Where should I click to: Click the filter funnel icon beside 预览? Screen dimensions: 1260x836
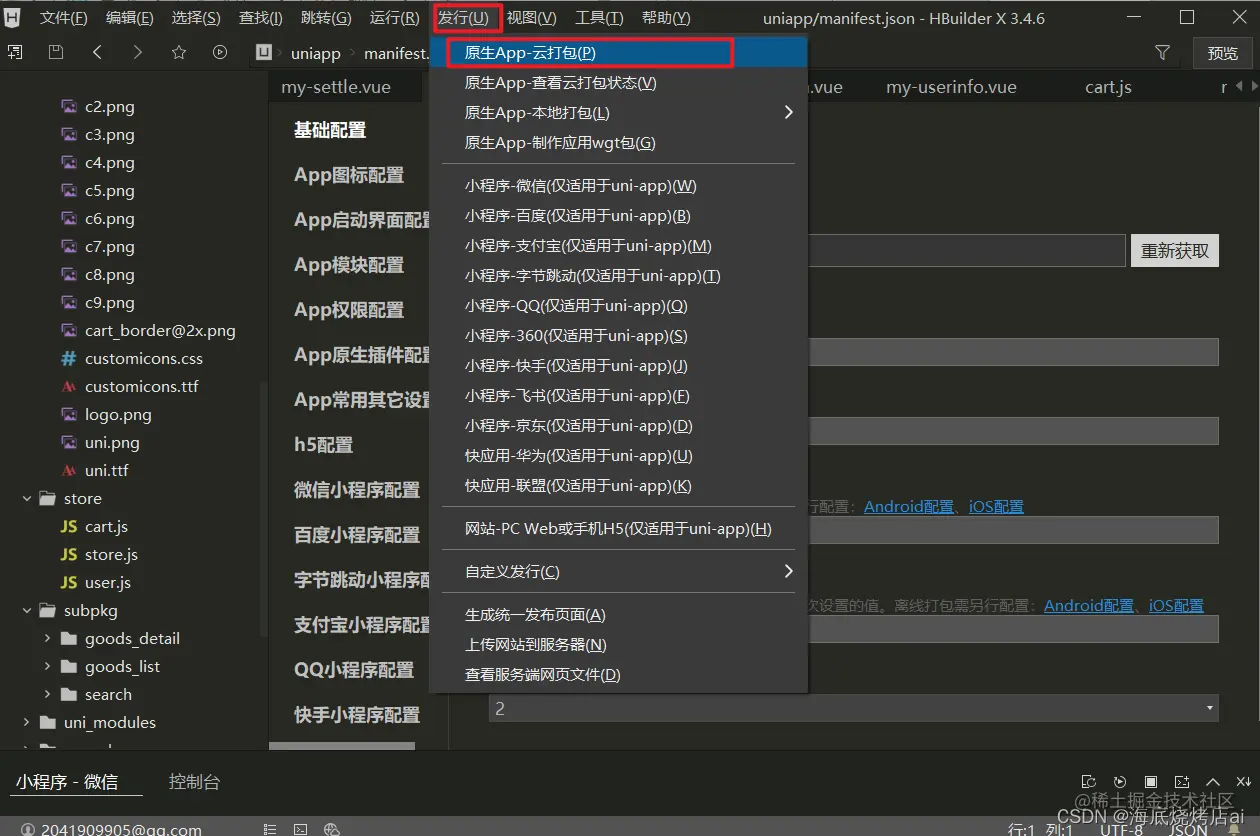[1162, 53]
